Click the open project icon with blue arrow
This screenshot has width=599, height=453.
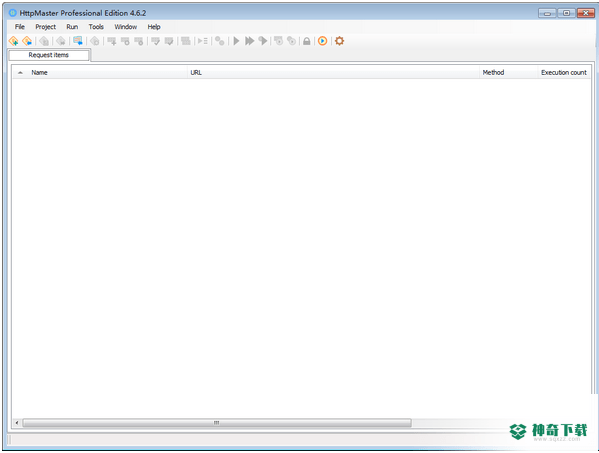27,41
